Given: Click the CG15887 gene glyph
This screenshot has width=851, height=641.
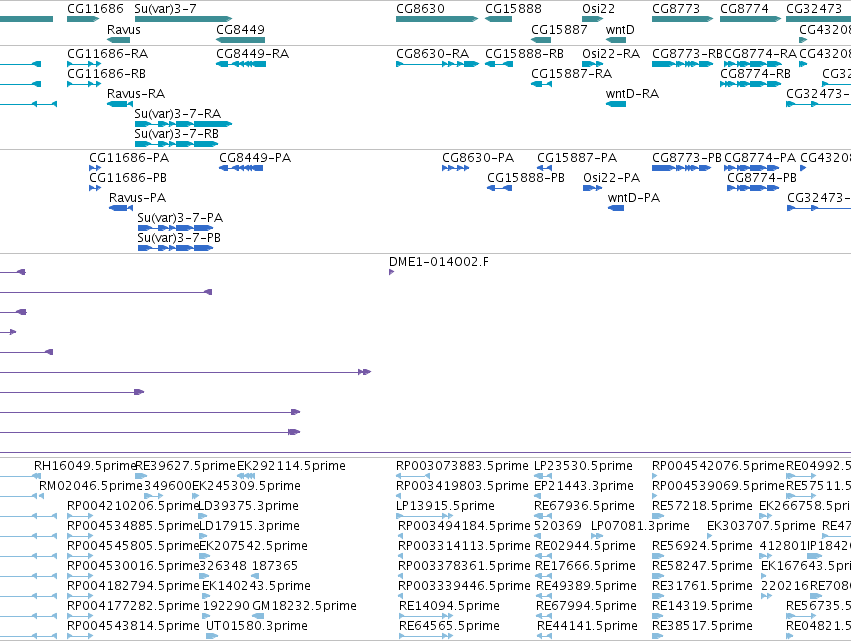Looking at the screenshot, I should click(x=541, y=40).
